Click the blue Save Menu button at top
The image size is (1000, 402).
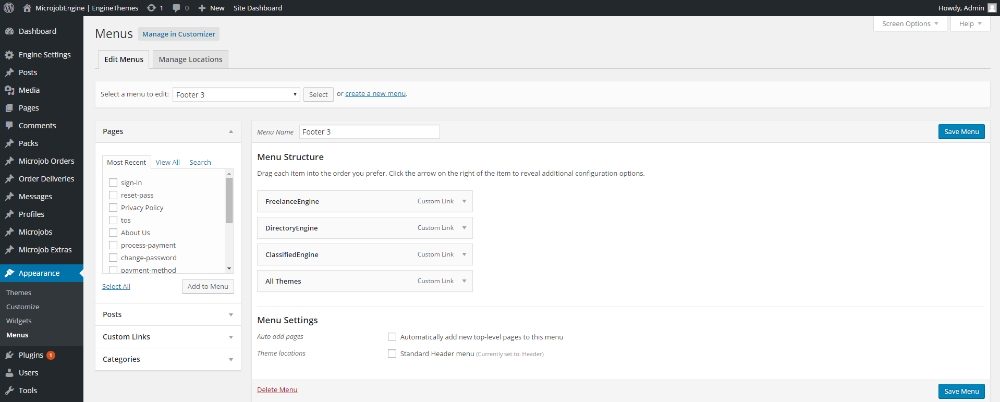tap(960, 132)
